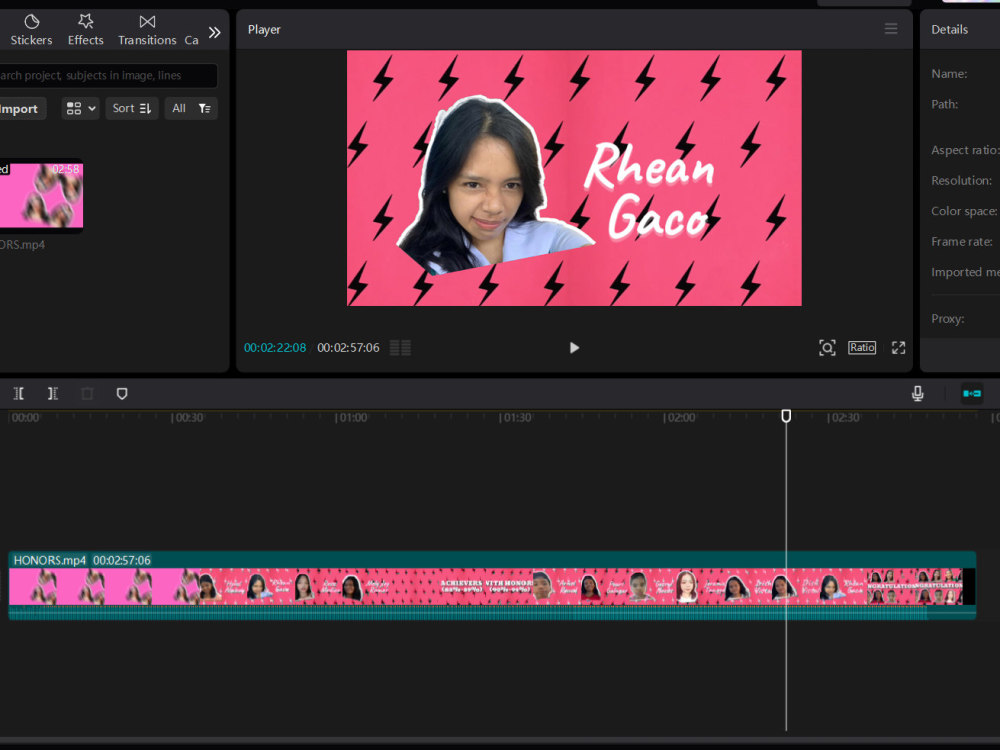1000x750 pixels.
Task: Click the Import button
Action: (21, 108)
